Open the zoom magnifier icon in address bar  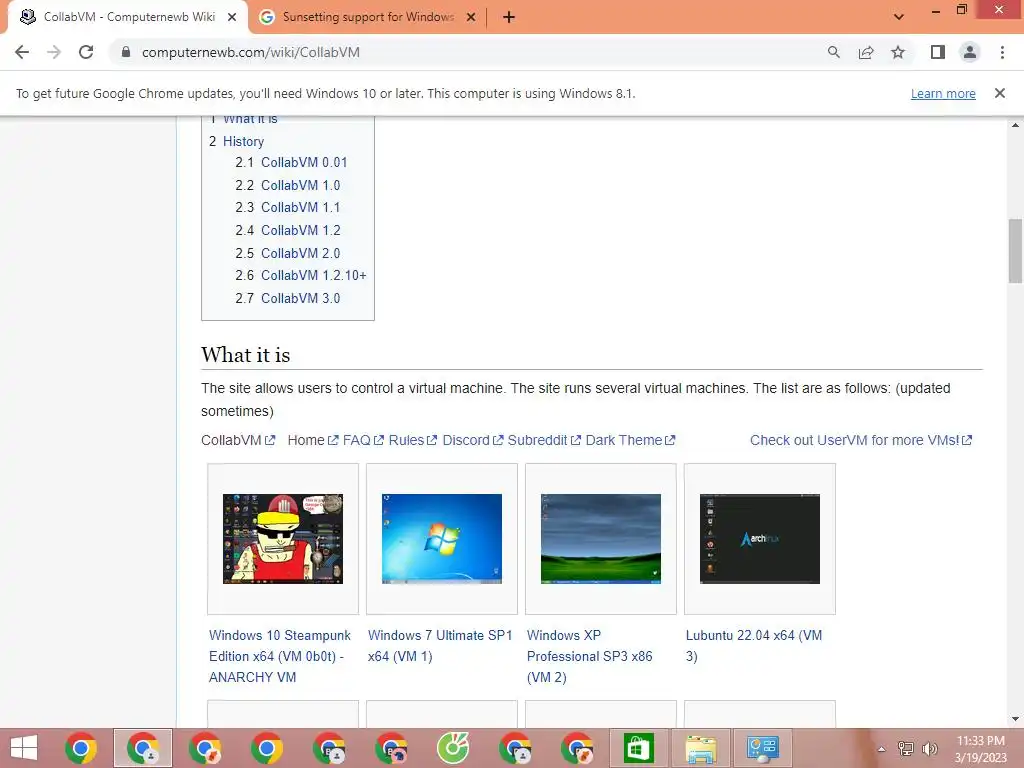tap(833, 52)
